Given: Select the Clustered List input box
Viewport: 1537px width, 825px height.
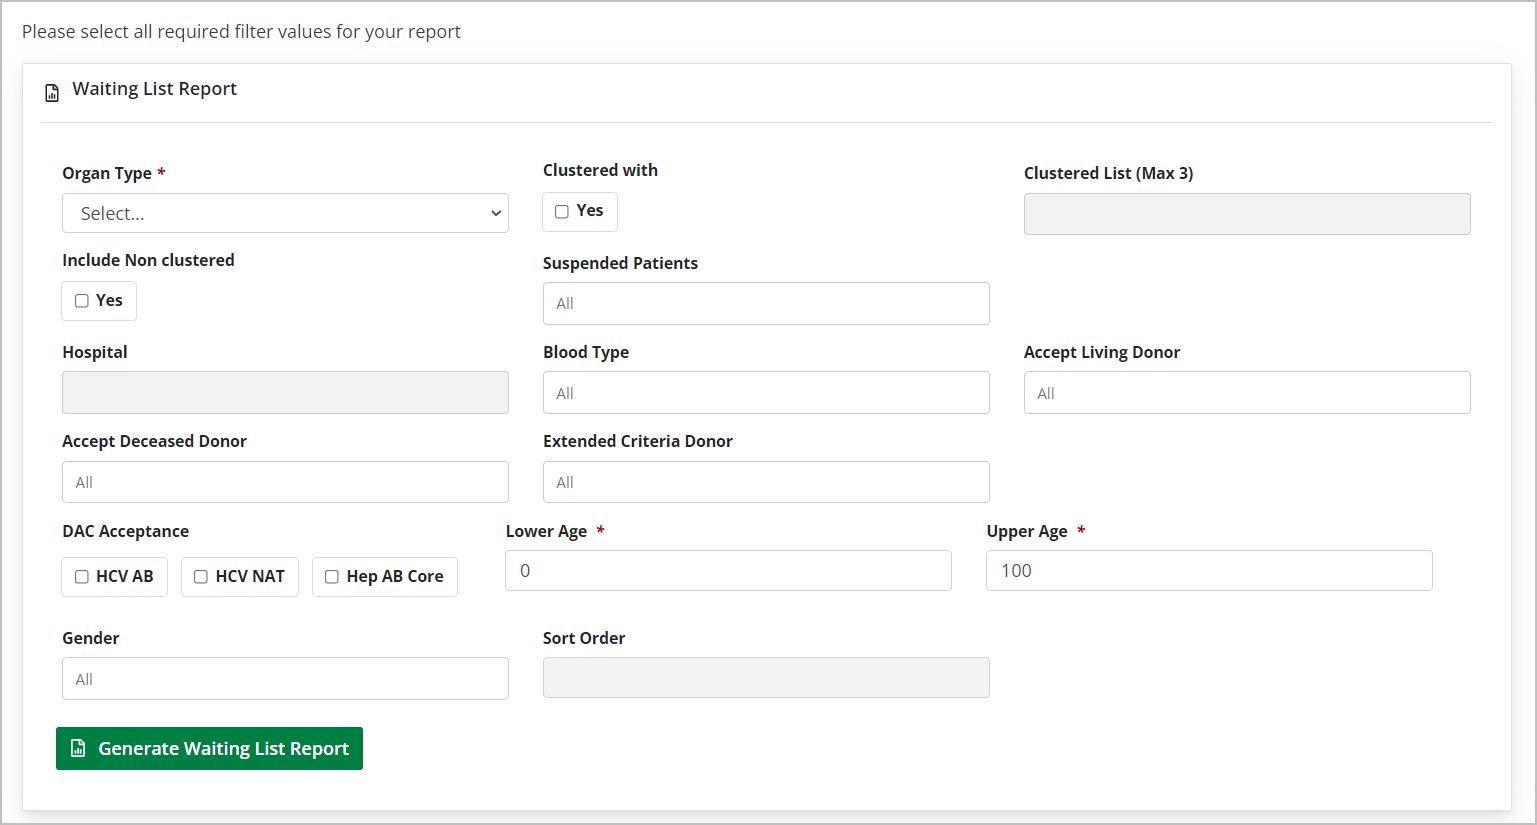Looking at the screenshot, I should click(x=1246, y=214).
